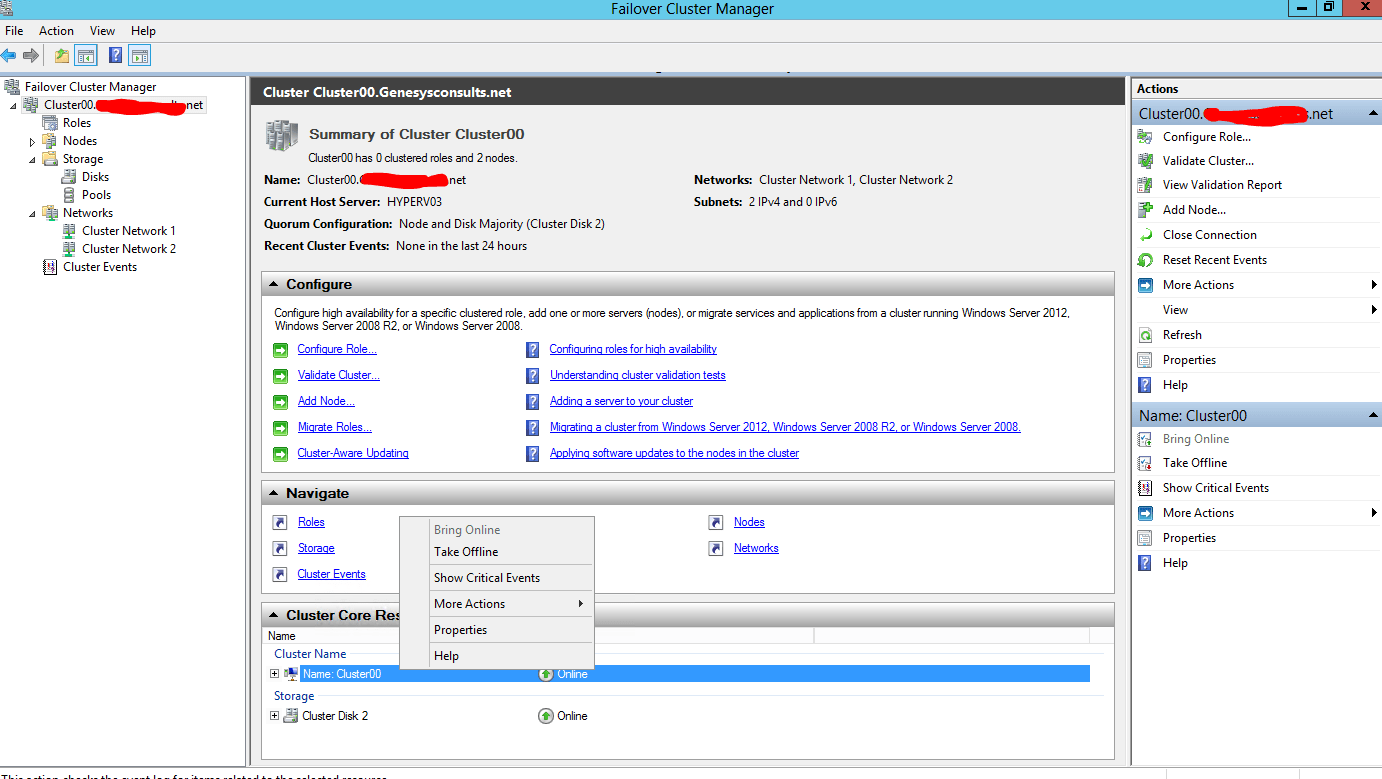Click the Forward arrow toolbar icon

coord(31,56)
